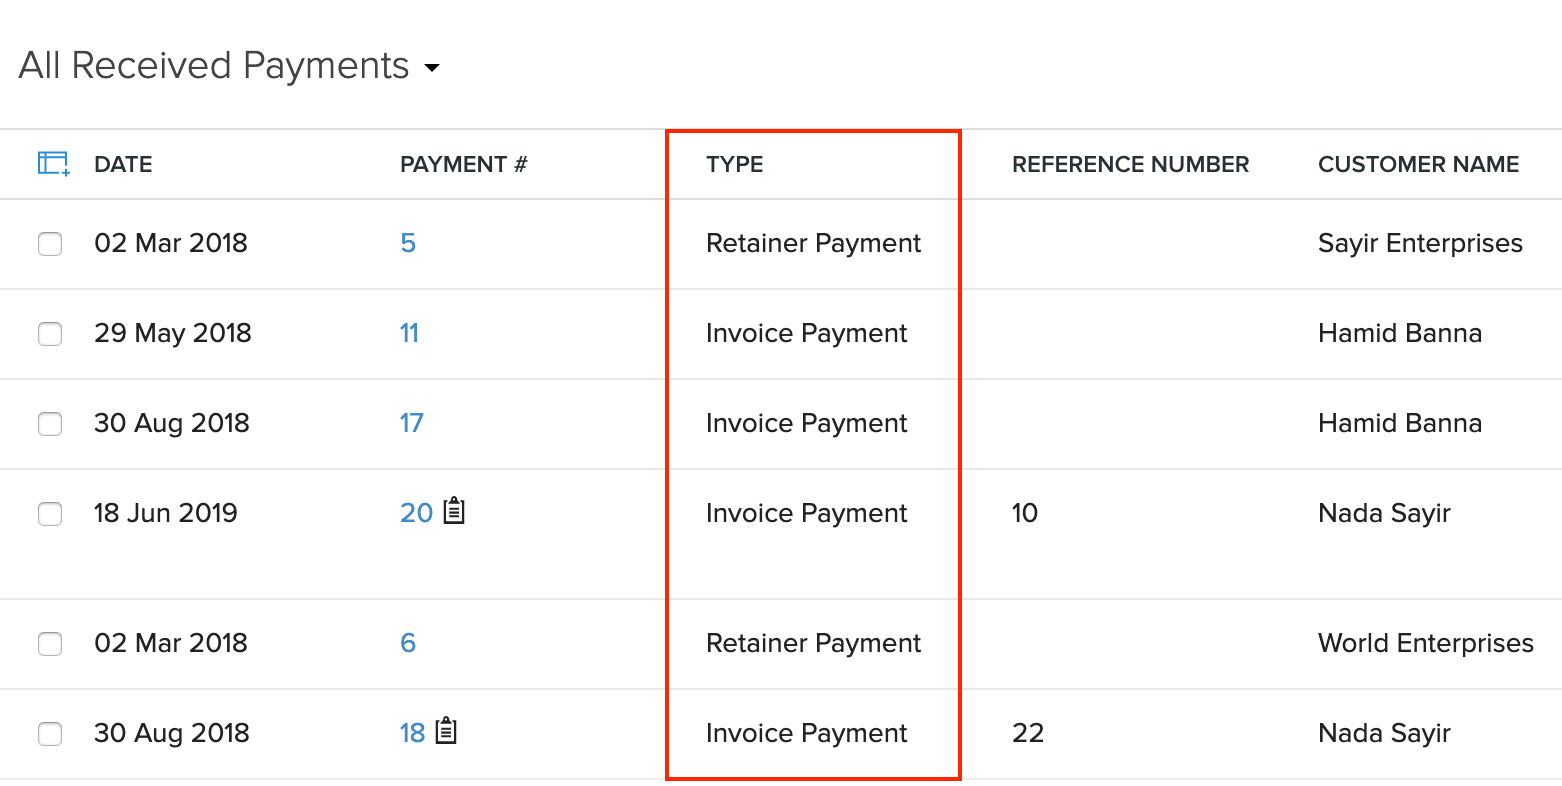The image size is (1562, 786).
Task: Open payment number 11
Action: click(410, 333)
